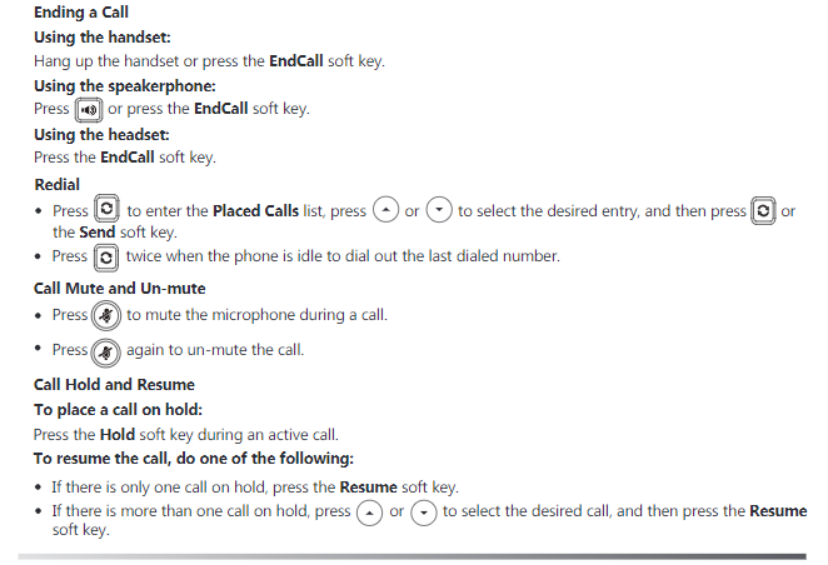This screenshot has height=565, width=828.
Task: Click the first redial icon after Press
Action: (x=107, y=208)
